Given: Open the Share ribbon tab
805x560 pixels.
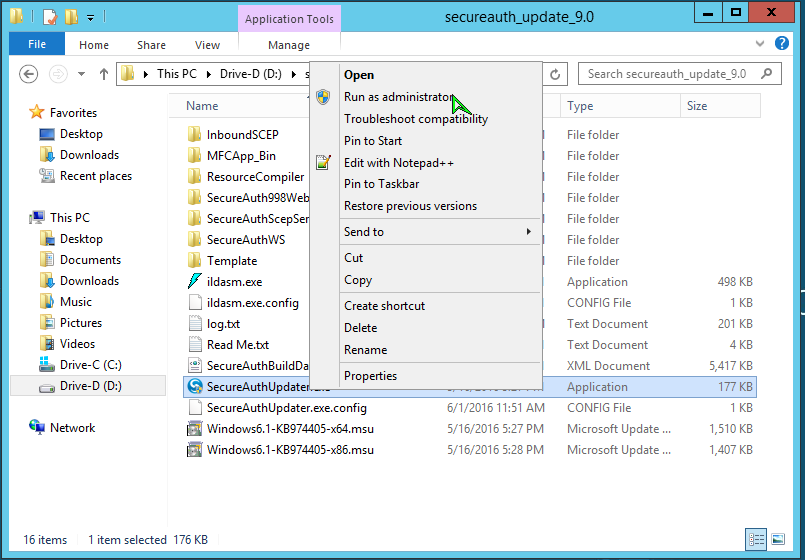Looking at the screenshot, I should [x=151, y=45].
